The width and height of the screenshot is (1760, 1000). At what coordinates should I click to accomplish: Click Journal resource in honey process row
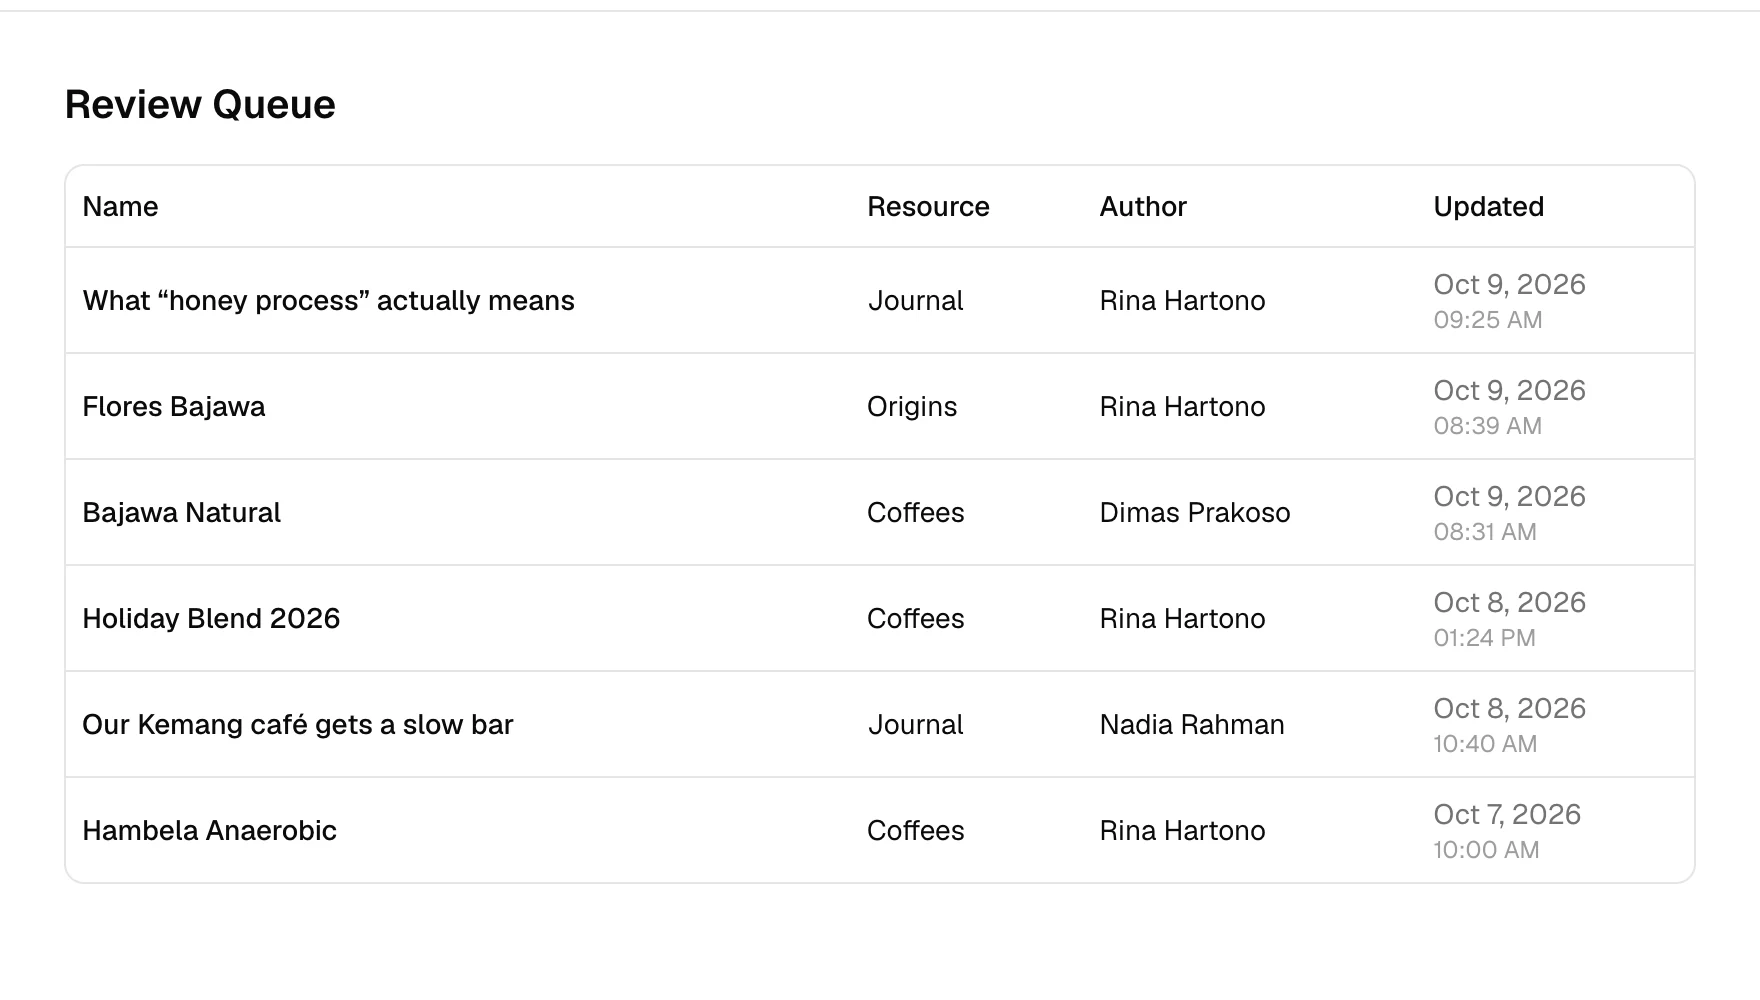pyautogui.click(x=915, y=301)
